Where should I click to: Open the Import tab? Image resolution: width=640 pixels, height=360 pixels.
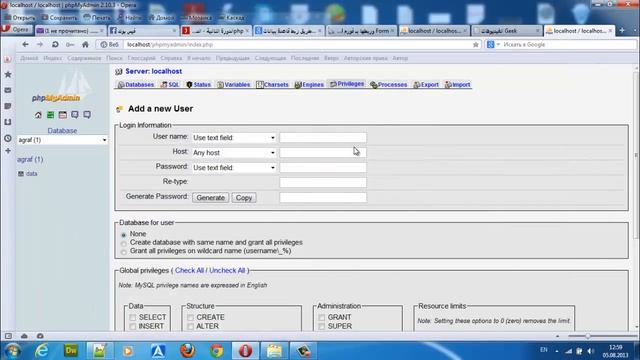[458, 85]
